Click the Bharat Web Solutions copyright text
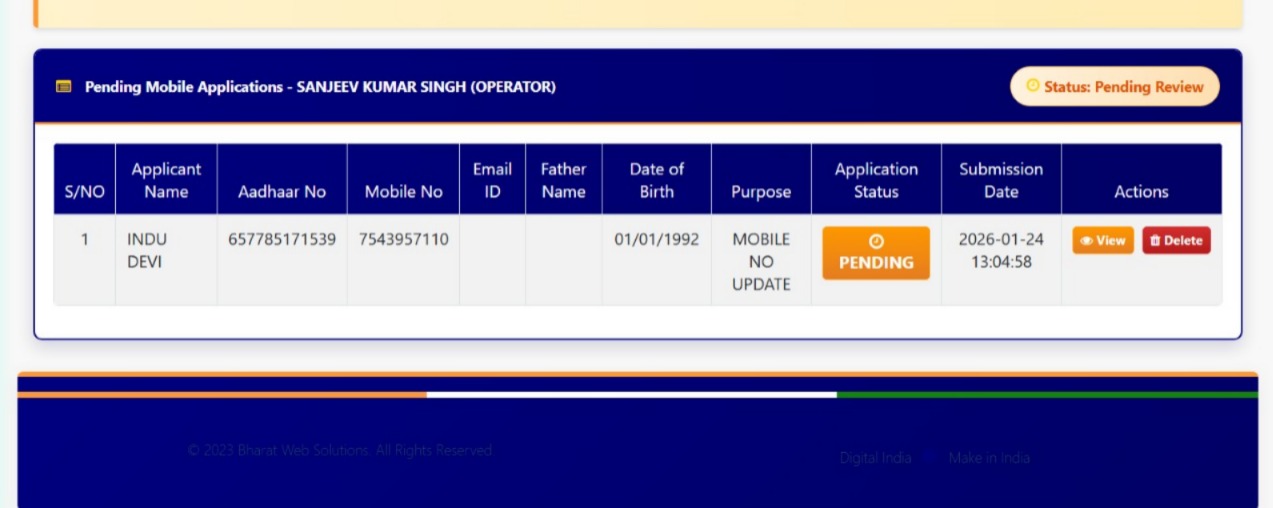 340,451
